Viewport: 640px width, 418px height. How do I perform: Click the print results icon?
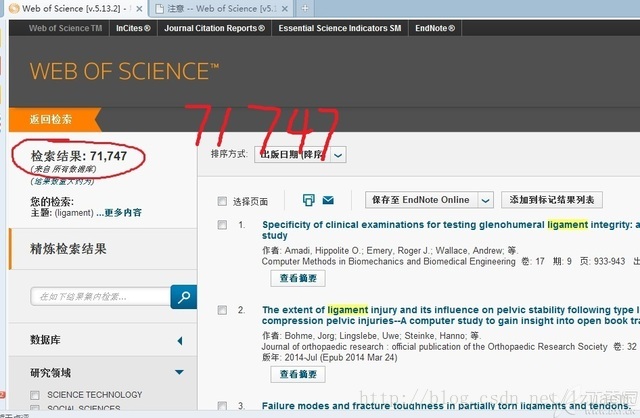click(309, 200)
